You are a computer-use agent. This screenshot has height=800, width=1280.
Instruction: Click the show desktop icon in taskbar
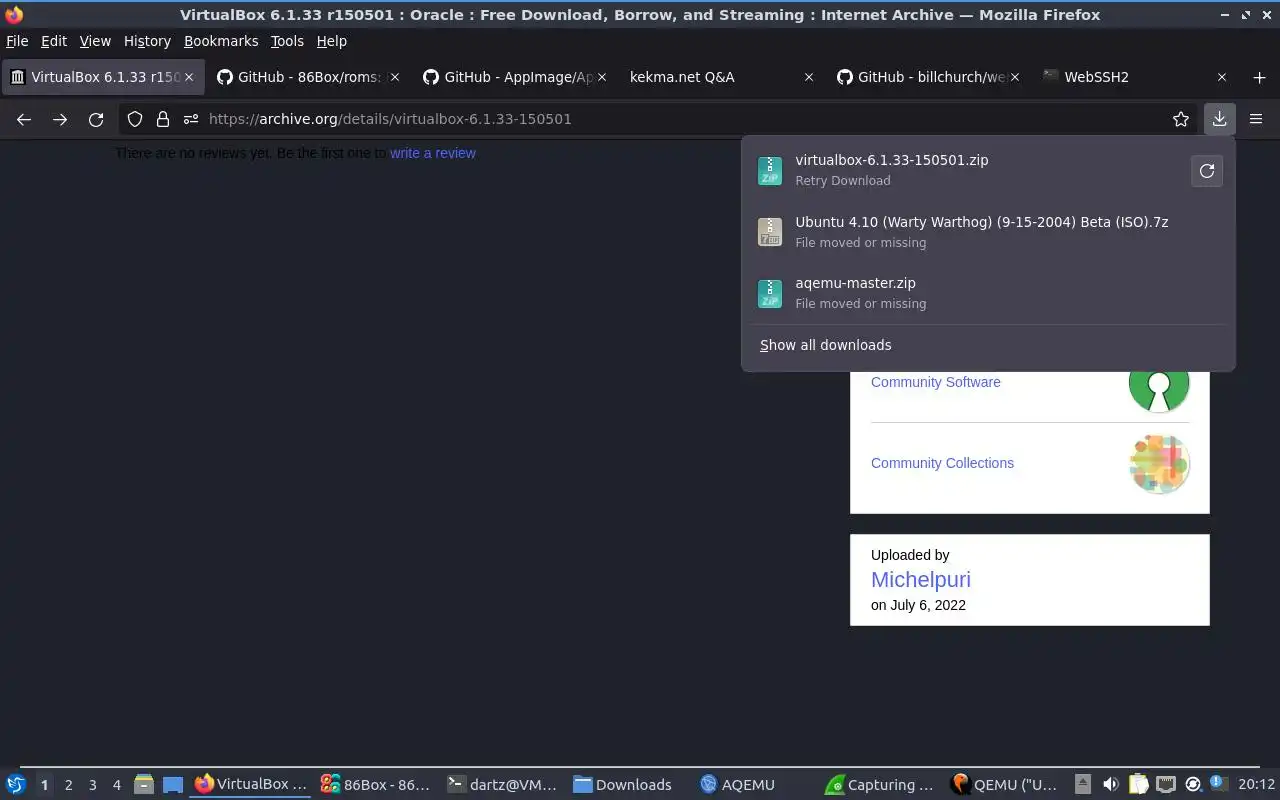[x=173, y=785]
